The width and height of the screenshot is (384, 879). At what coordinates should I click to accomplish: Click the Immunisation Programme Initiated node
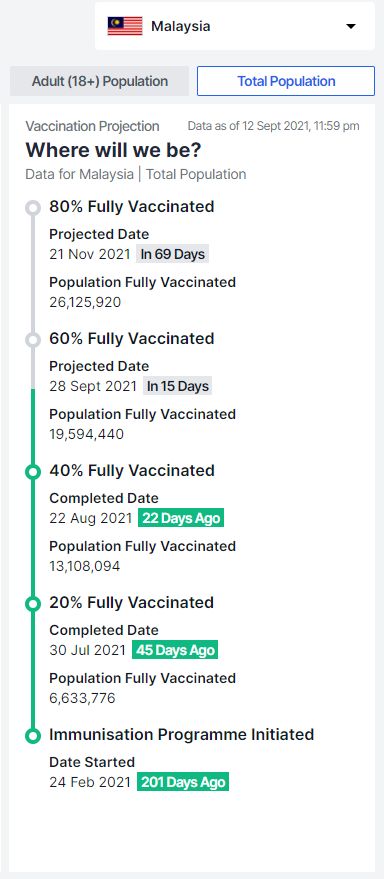pos(33,735)
